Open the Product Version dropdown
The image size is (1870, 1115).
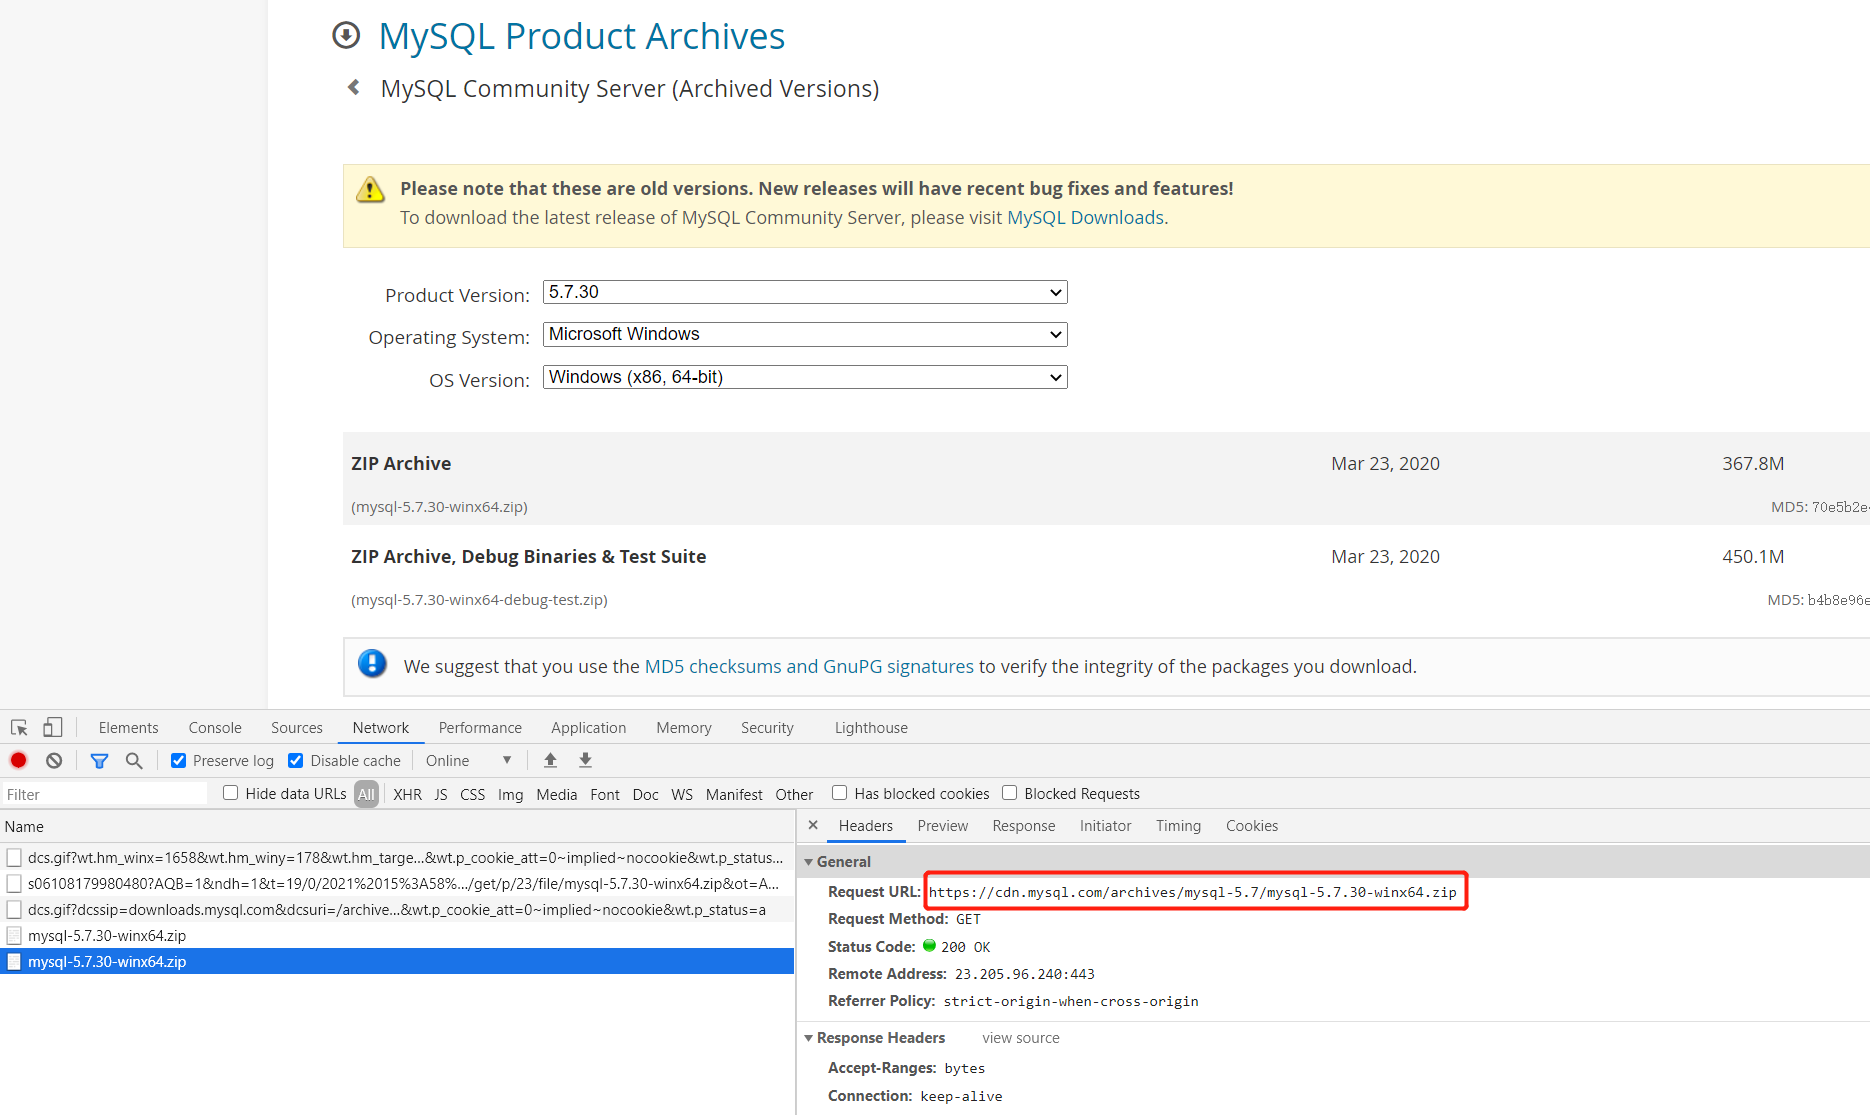coord(805,292)
